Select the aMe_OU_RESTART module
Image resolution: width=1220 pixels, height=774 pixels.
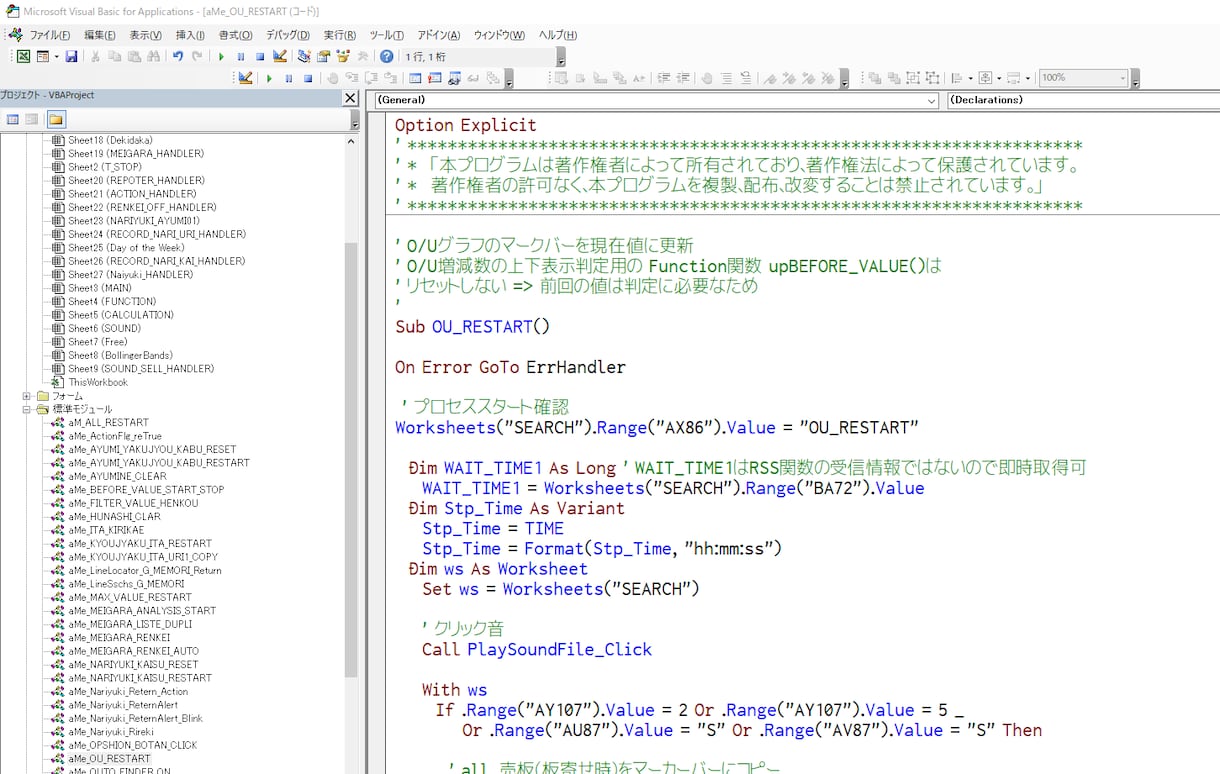(x=110, y=759)
